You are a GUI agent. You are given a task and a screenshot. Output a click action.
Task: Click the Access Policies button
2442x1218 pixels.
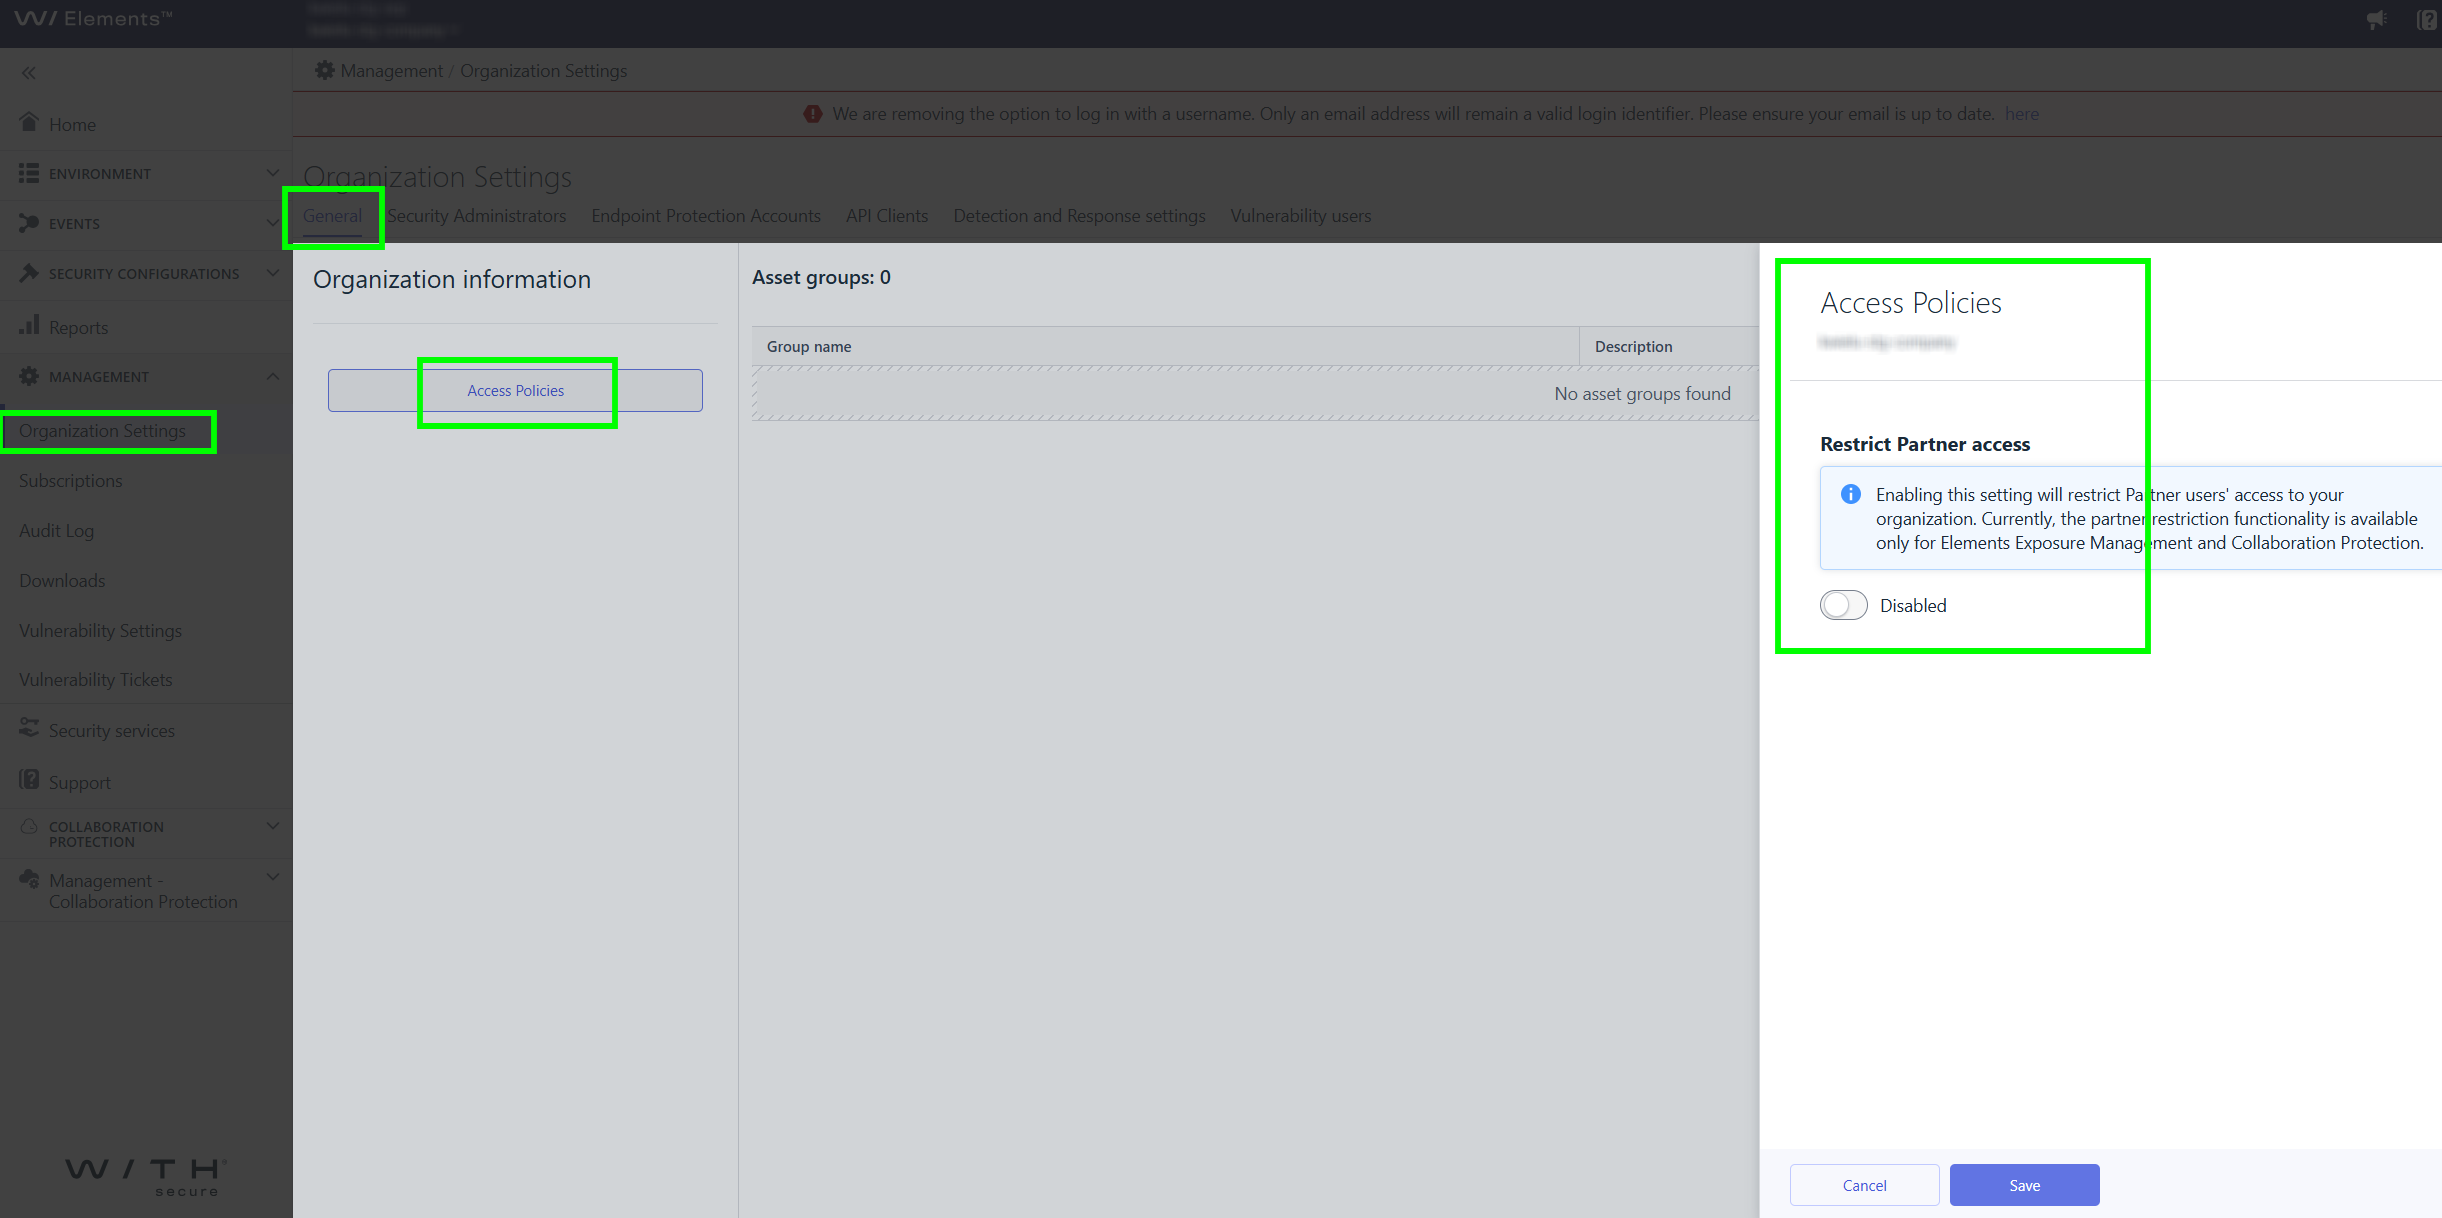pyautogui.click(x=515, y=390)
